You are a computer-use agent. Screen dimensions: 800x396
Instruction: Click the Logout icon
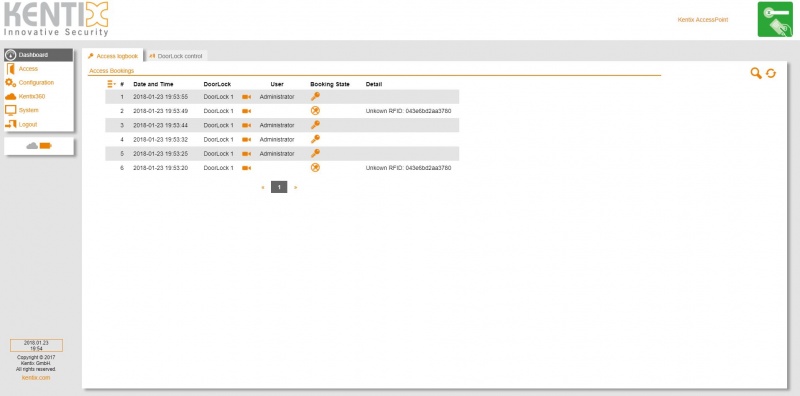pyautogui.click(x=11, y=124)
